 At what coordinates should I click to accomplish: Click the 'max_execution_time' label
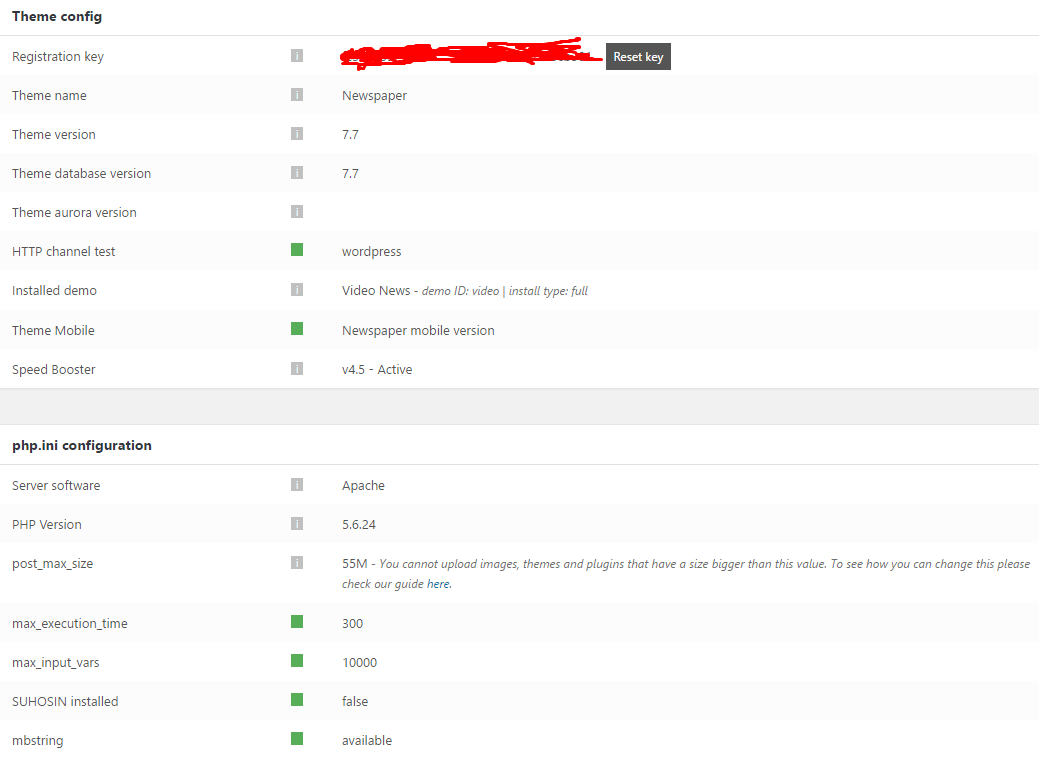(x=70, y=624)
